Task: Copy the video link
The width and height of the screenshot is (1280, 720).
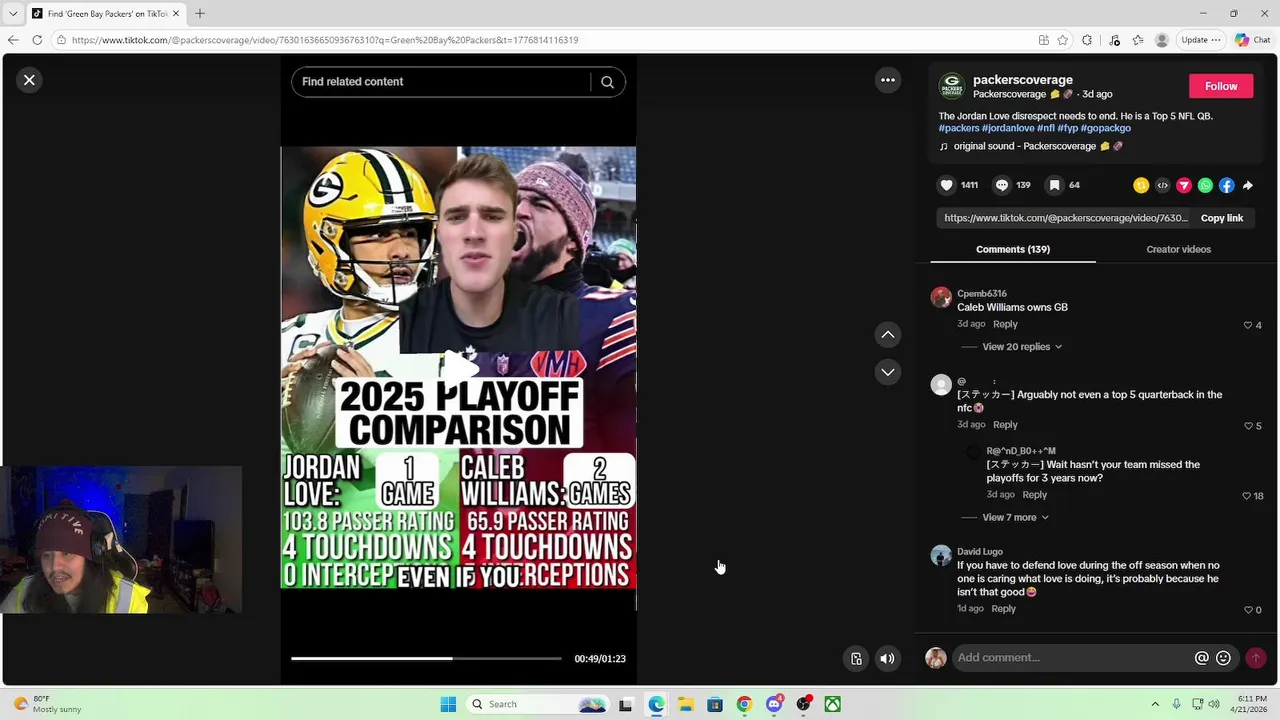Action: tap(1221, 218)
